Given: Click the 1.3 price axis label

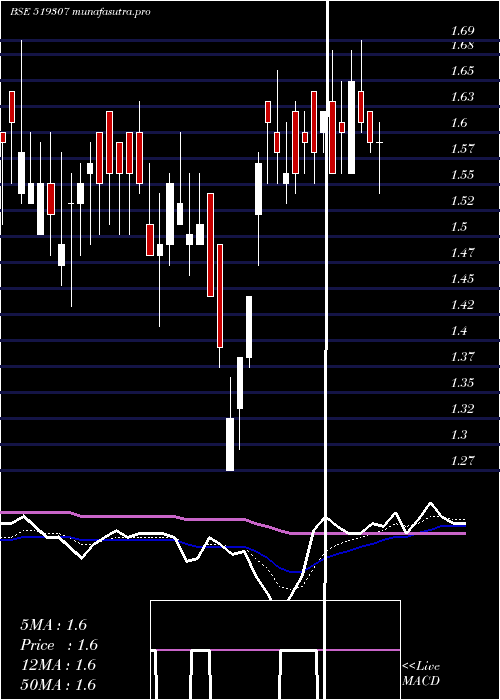Looking at the screenshot, I should tap(458, 434).
